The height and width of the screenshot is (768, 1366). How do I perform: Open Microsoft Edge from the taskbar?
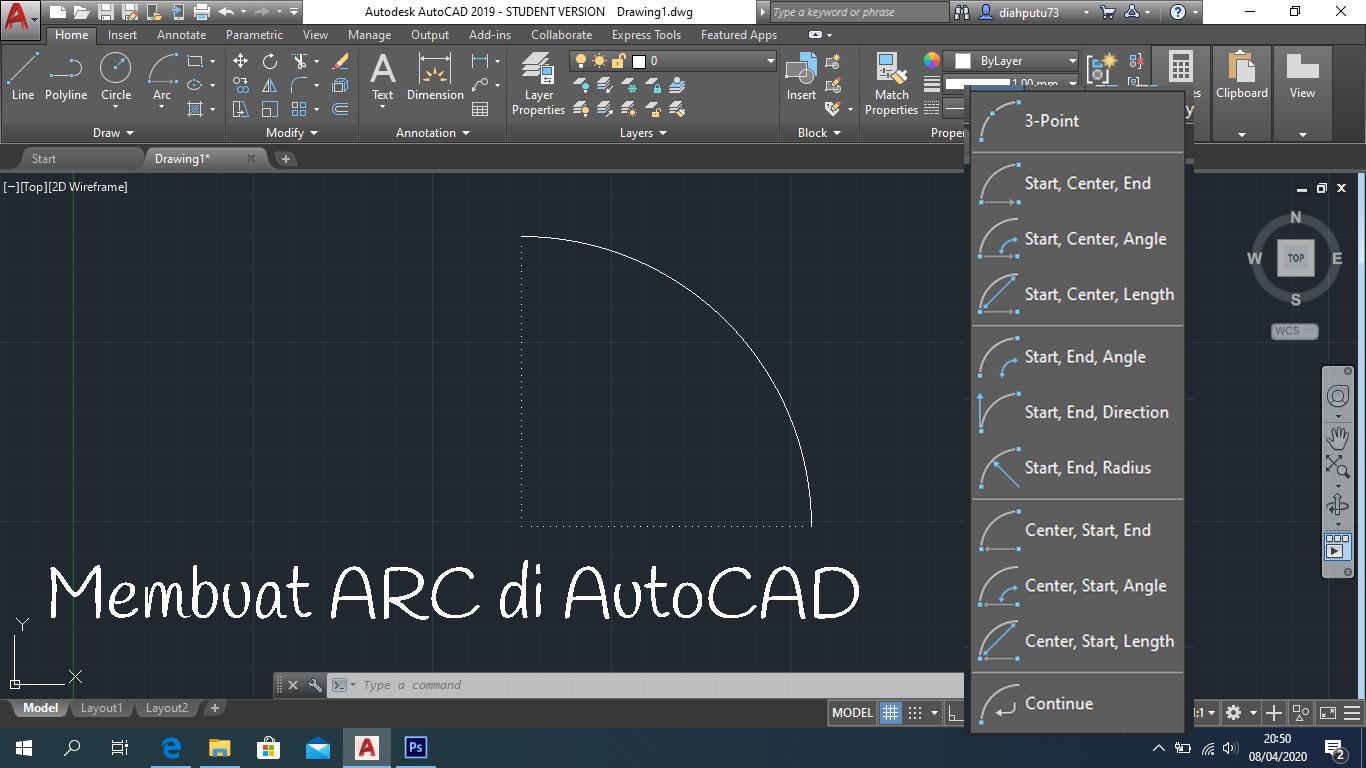[x=171, y=747]
